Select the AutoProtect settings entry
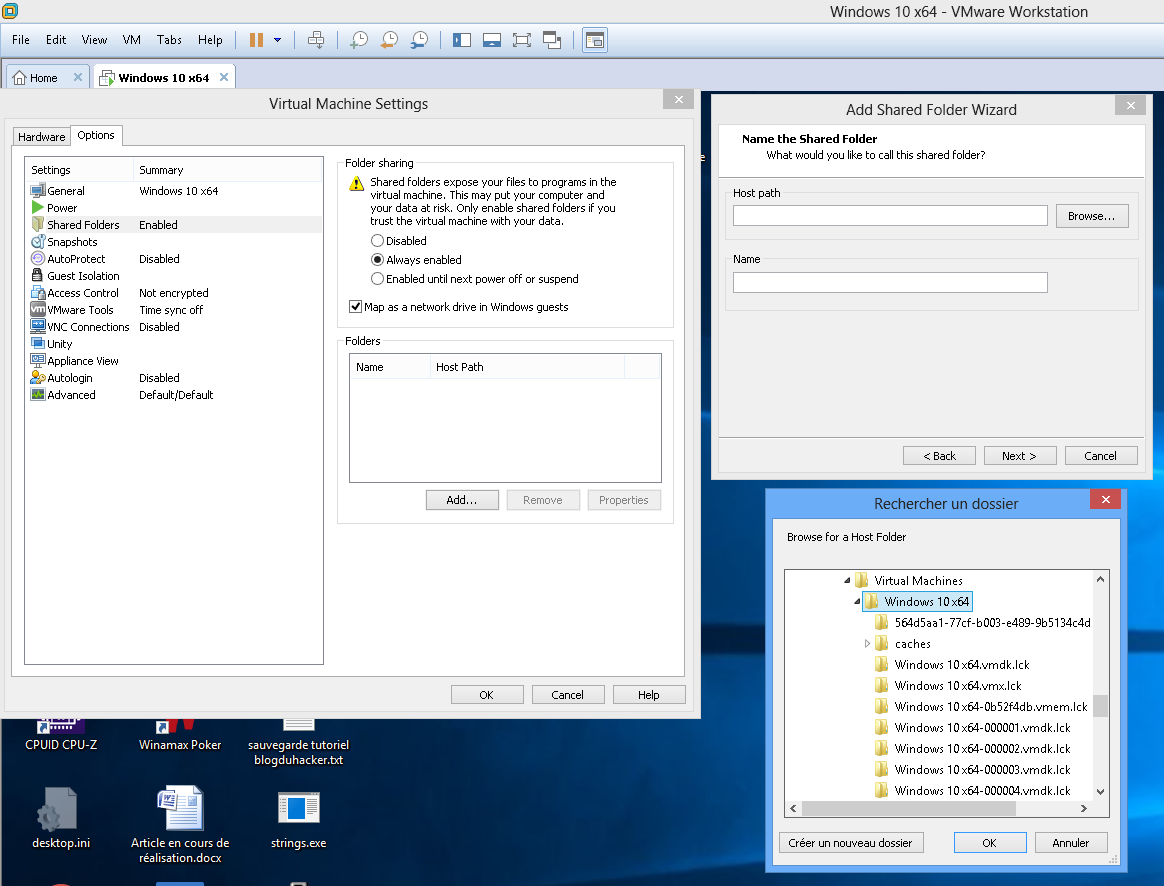 click(x=174, y=259)
